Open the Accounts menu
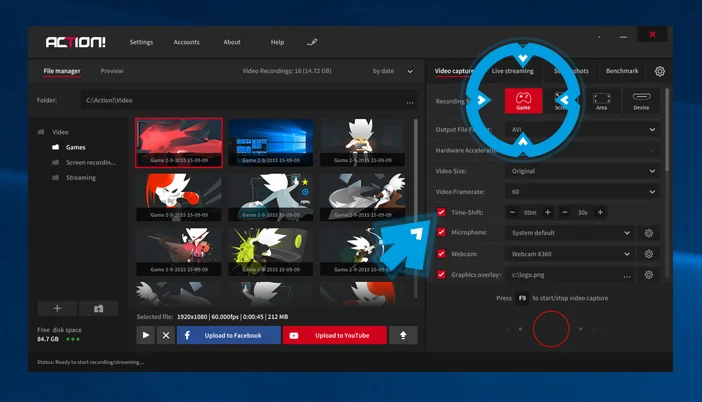 186,42
